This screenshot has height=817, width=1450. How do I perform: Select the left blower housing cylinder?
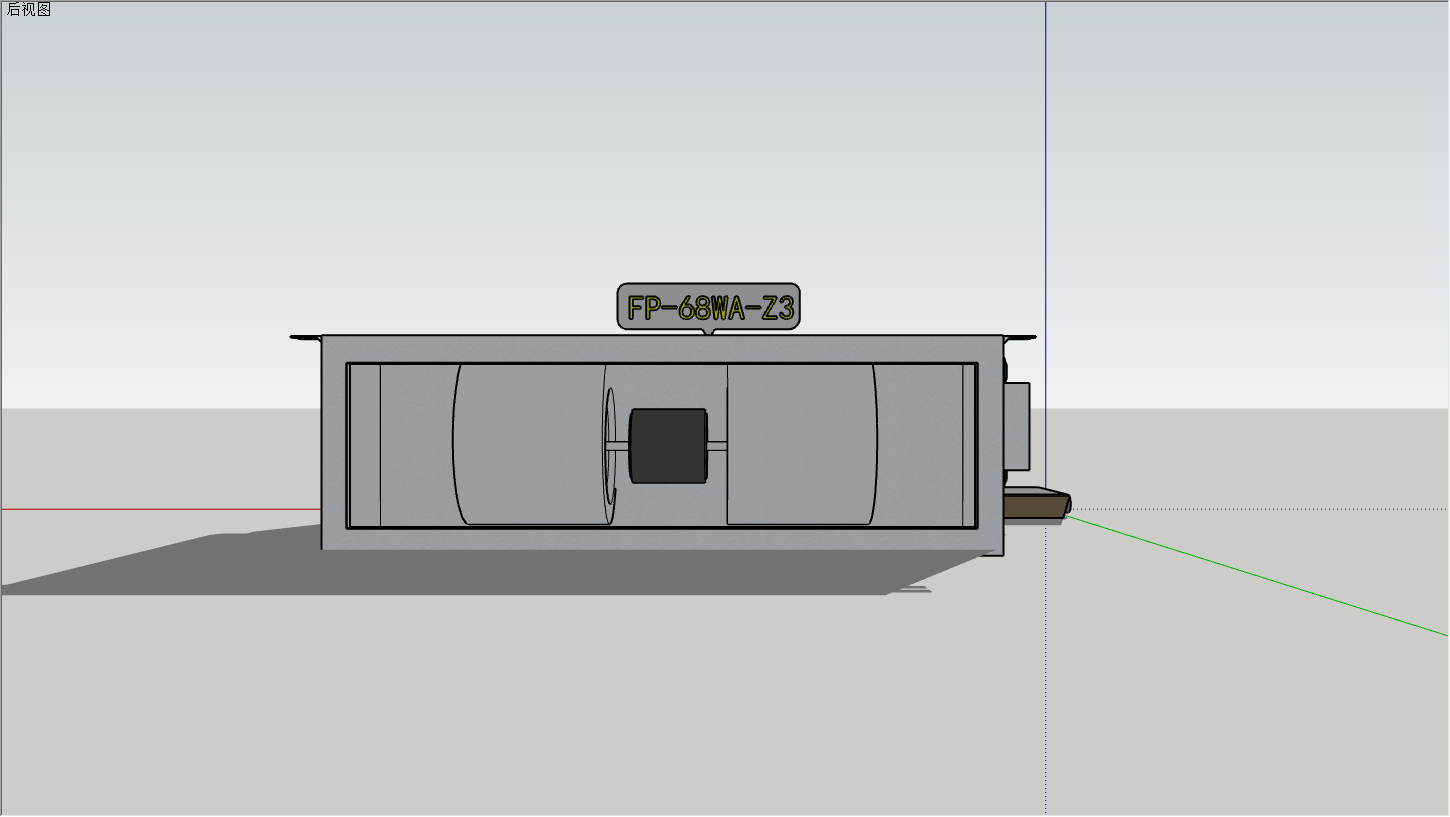coord(534,444)
